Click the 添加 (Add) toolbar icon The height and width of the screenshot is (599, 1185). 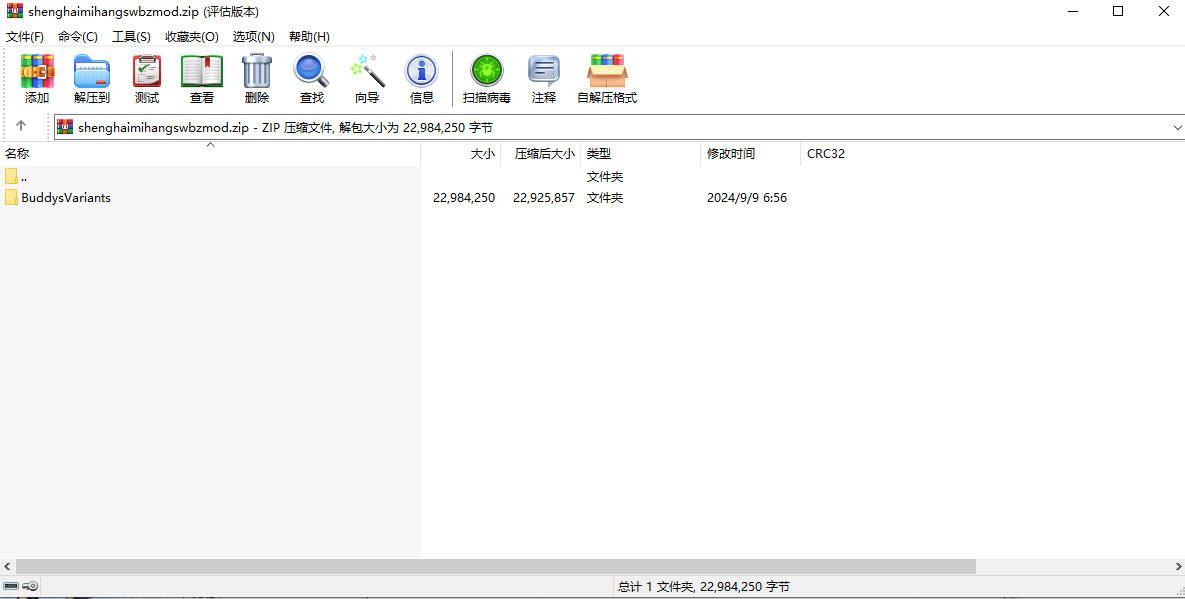(37, 78)
